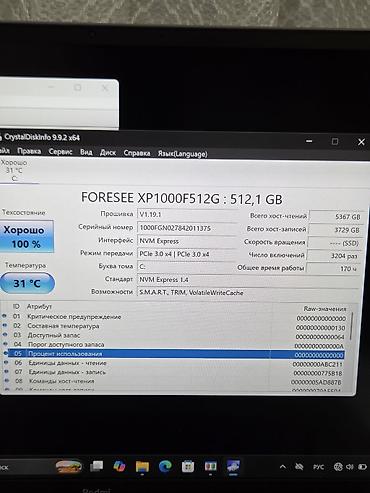Select the Команды хост-чтения row
The image size is (370, 493).
point(173,381)
